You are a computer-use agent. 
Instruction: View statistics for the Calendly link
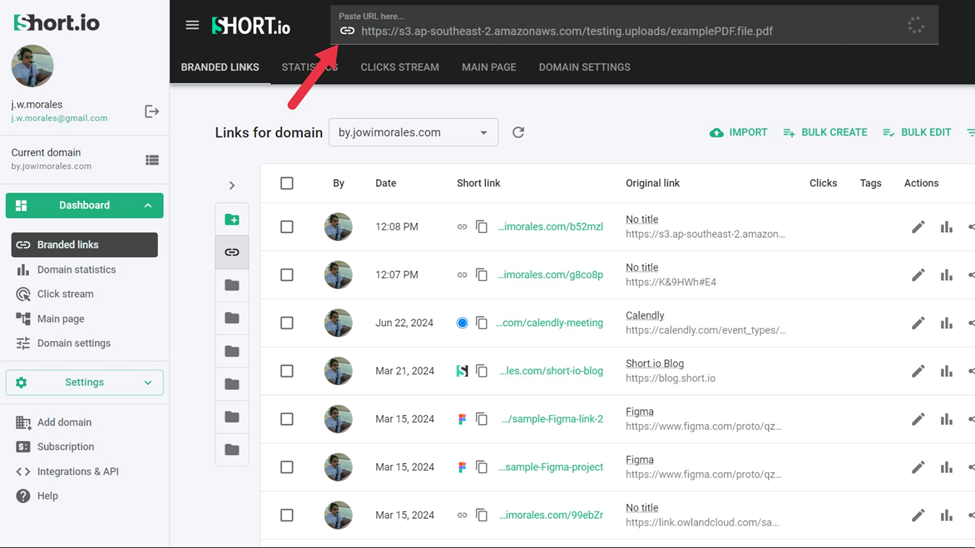[x=946, y=323]
